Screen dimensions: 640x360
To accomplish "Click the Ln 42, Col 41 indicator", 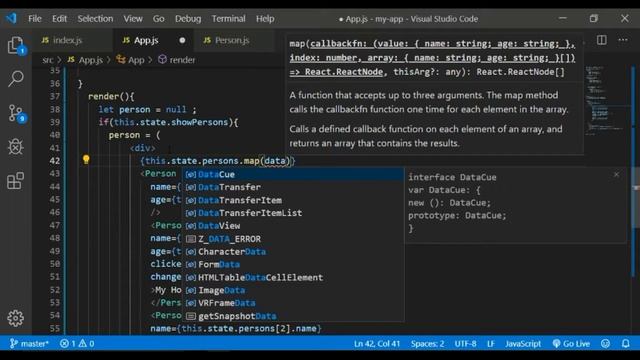I will click(x=377, y=344).
